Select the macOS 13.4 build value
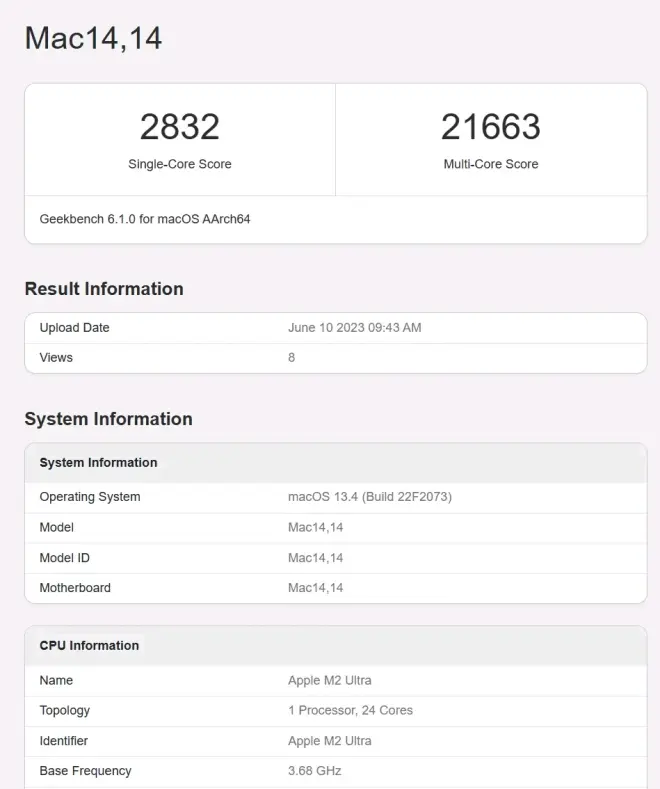 tap(369, 497)
